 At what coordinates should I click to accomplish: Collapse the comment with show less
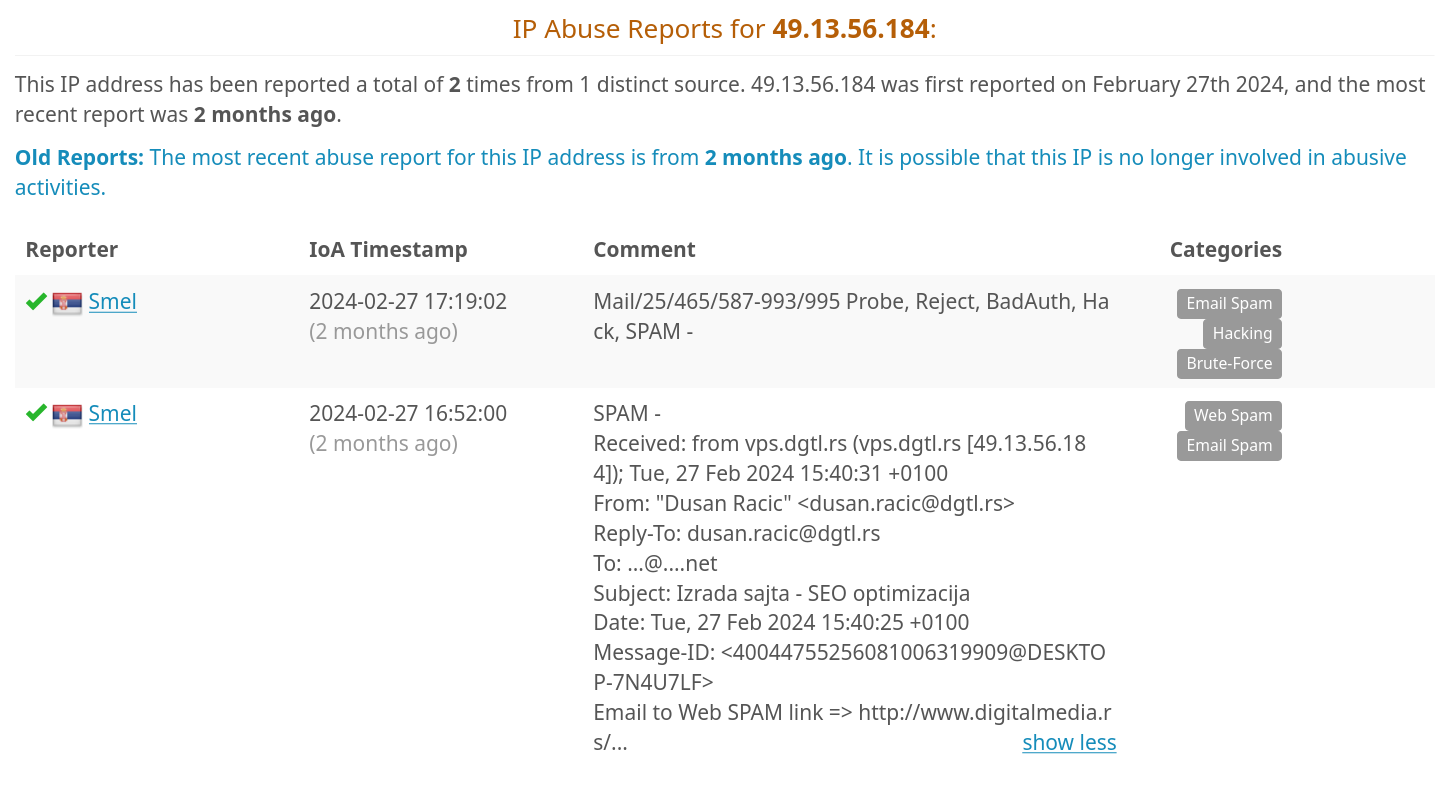click(1069, 743)
